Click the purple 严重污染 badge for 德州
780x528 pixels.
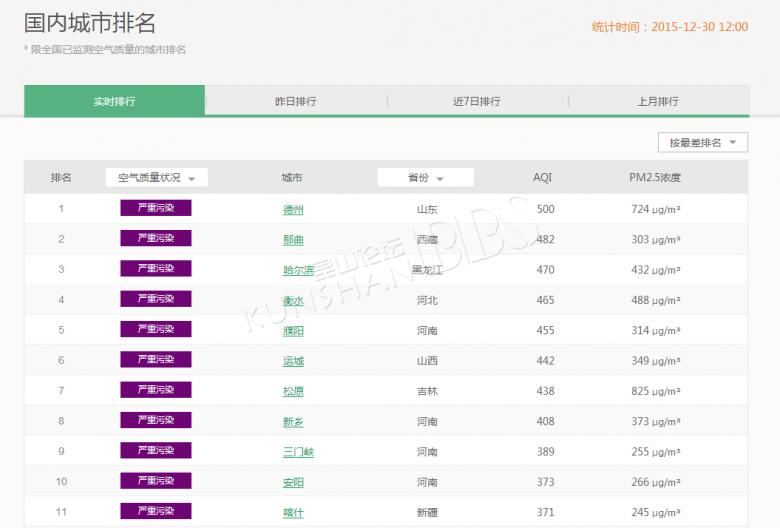155,208
